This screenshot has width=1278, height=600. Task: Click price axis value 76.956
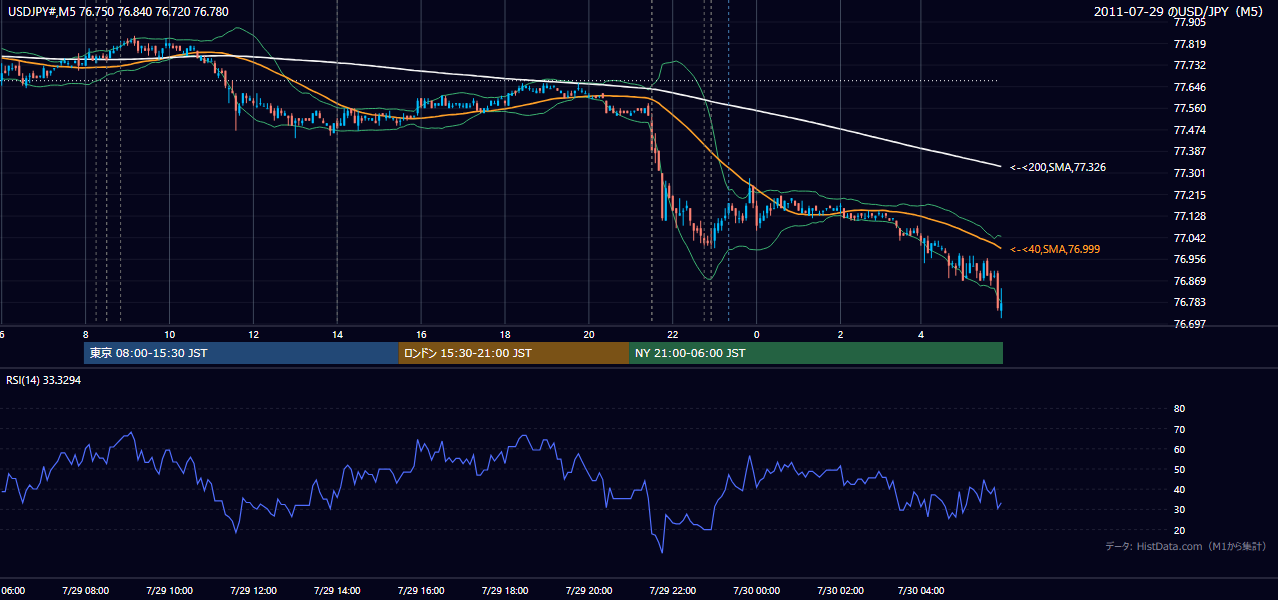[1189, 259]
